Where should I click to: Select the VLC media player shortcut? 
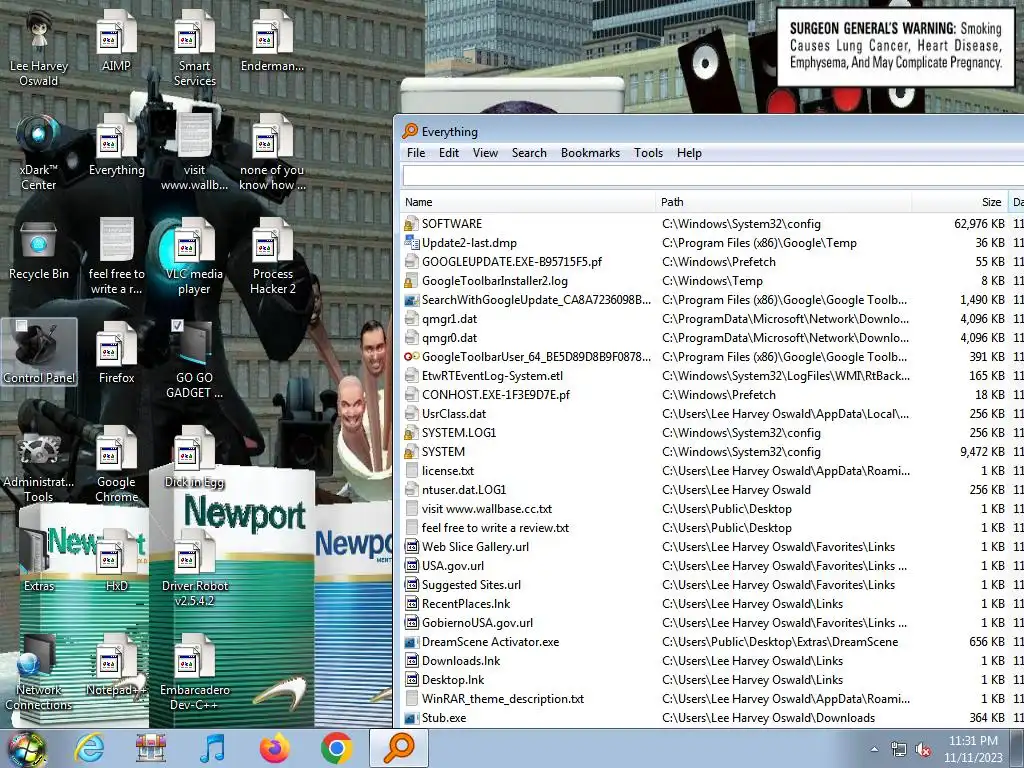point(195,257)
